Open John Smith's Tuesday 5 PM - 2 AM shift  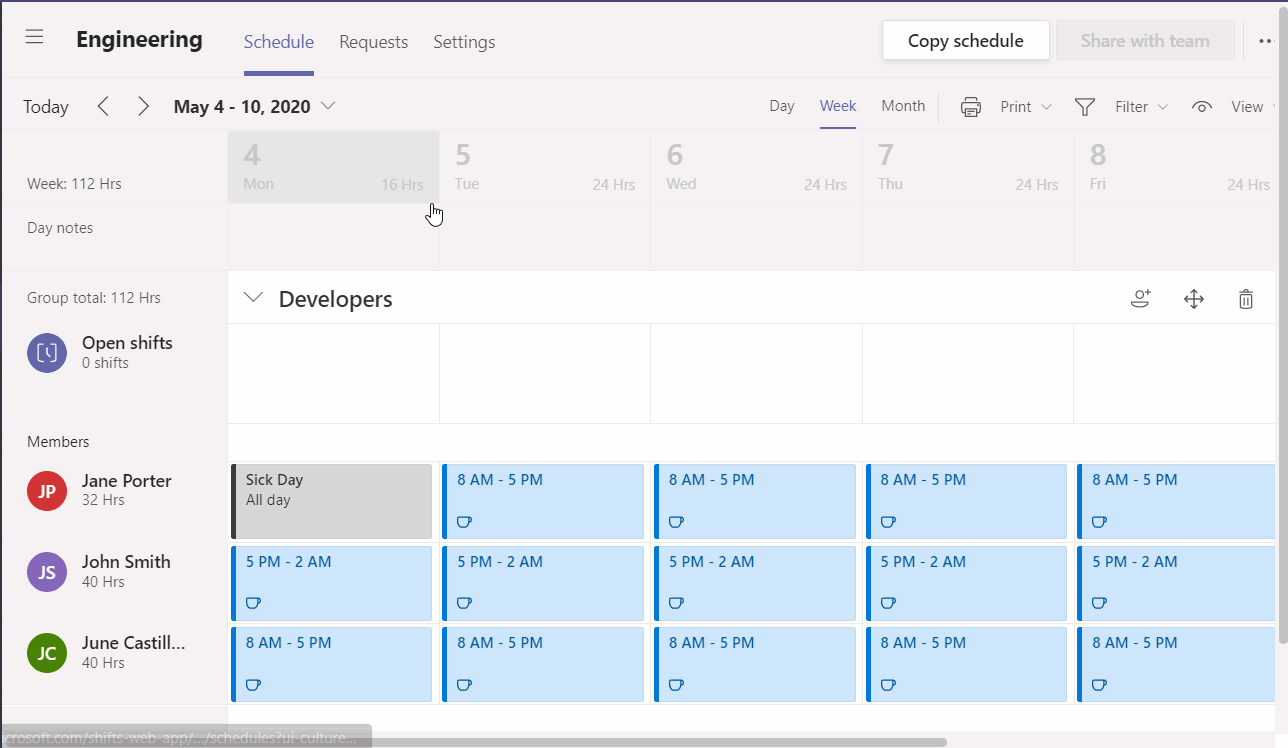pyautogui.click(x=543, y=583)
